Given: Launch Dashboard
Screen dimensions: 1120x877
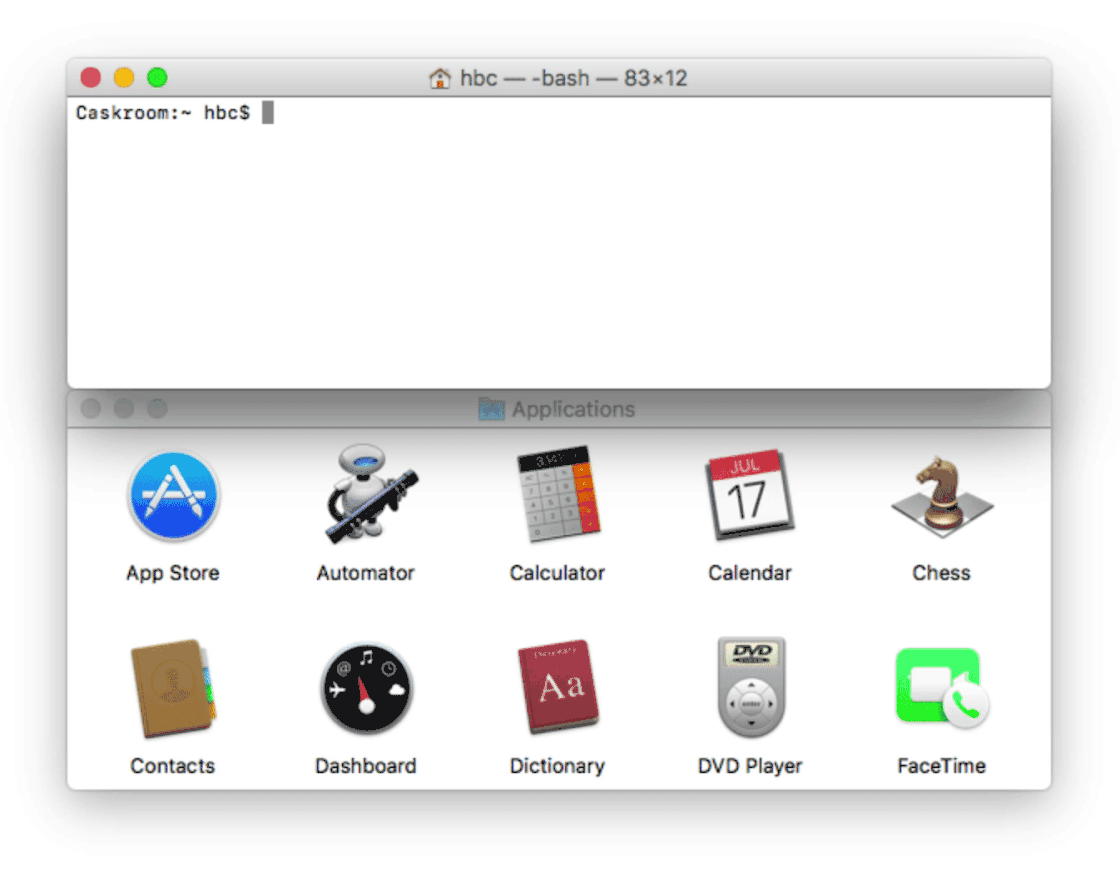Looking at the screenshot, I should (365, 688).
